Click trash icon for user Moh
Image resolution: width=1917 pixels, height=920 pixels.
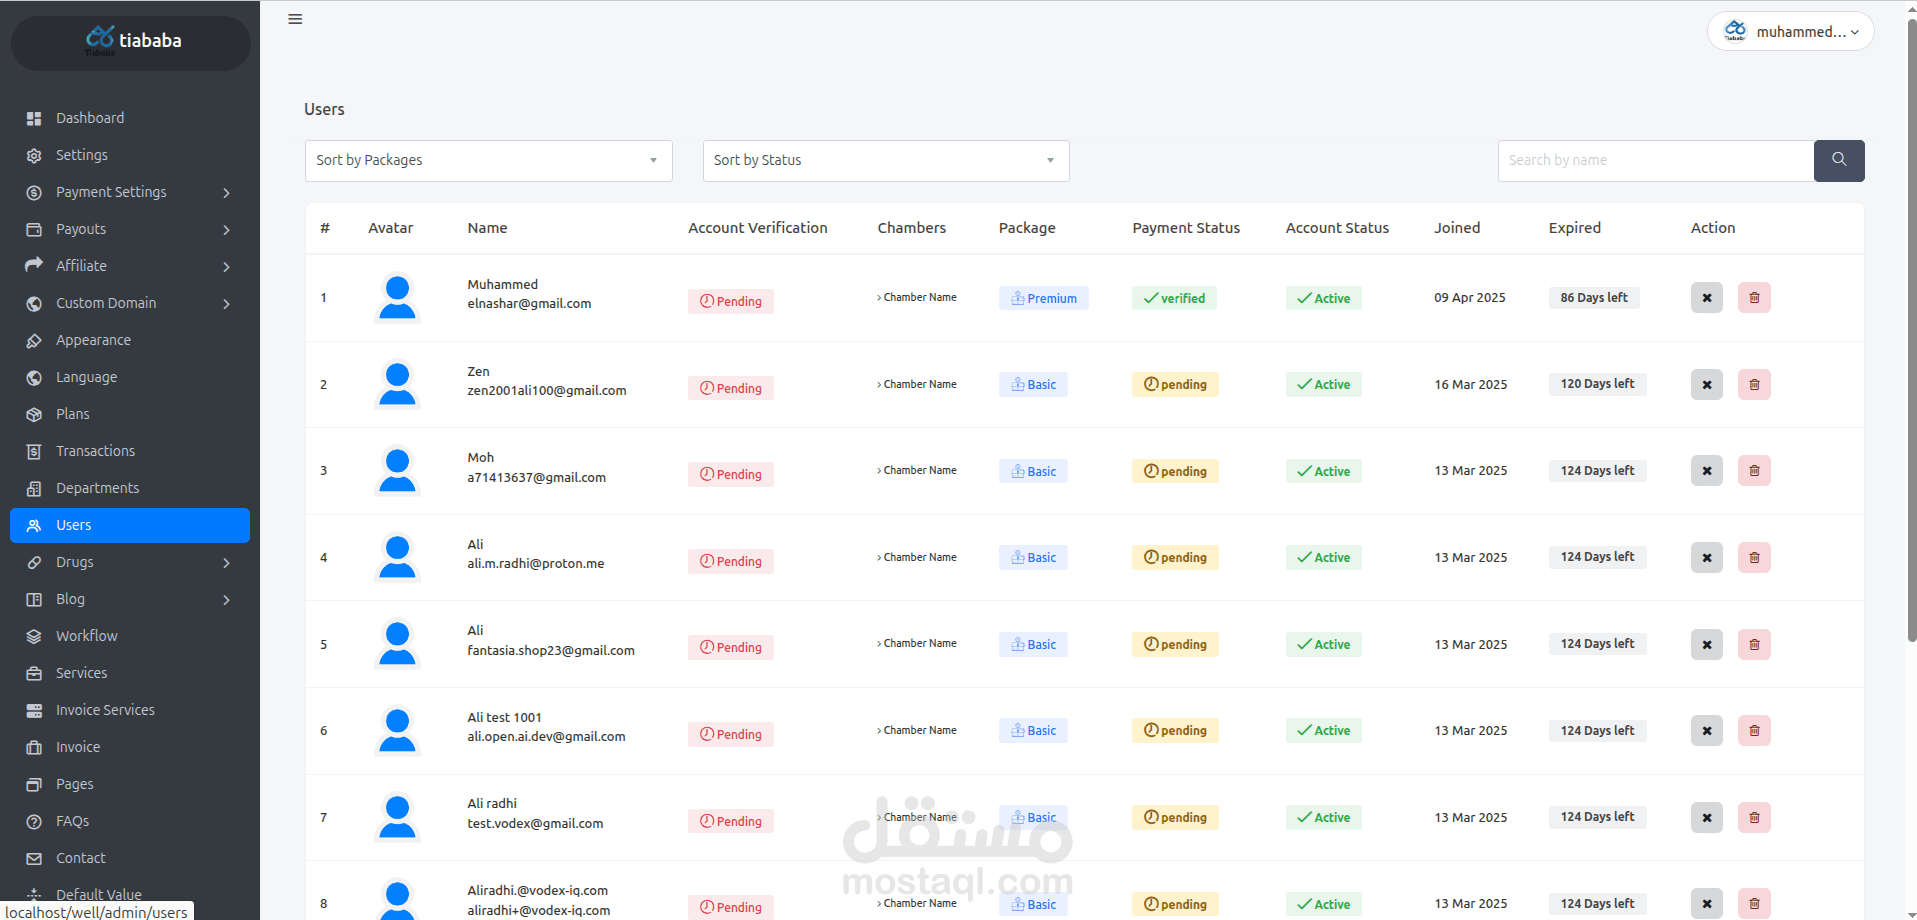[1753, 471]
